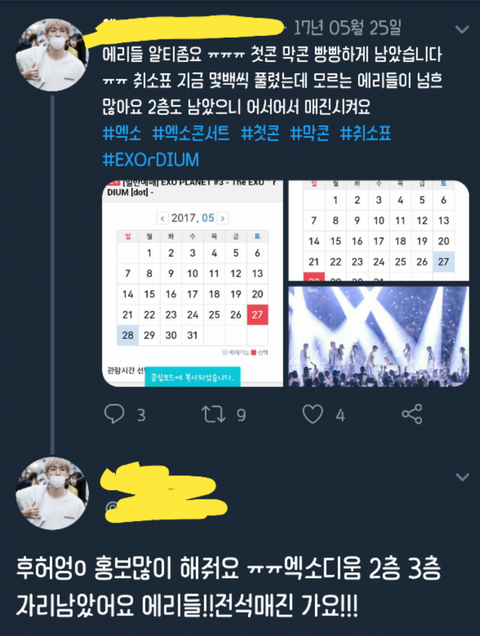Image resolution: width=480 pixels, height=636 pixels.
Task: Open the first tweet author's profile picture
Action: (52, 55)
